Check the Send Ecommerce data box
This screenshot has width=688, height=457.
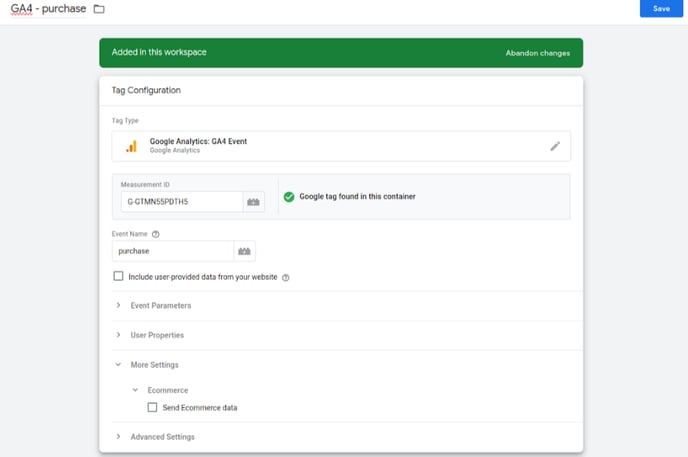[152, 407]
